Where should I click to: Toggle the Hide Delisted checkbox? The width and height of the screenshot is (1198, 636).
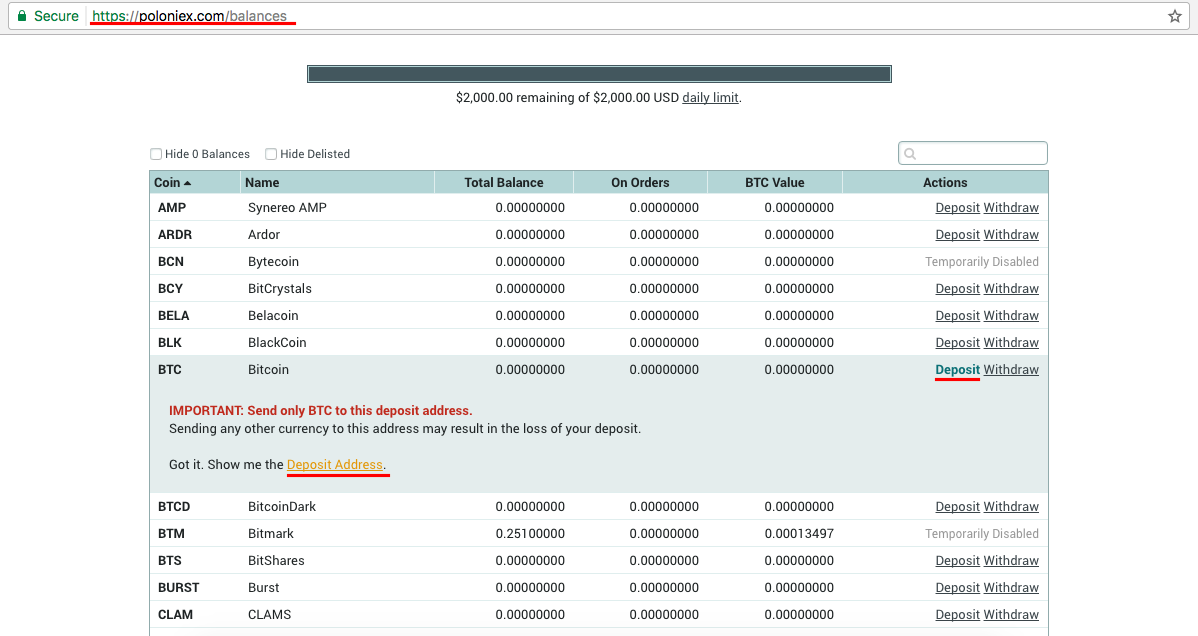coord(270,154)
